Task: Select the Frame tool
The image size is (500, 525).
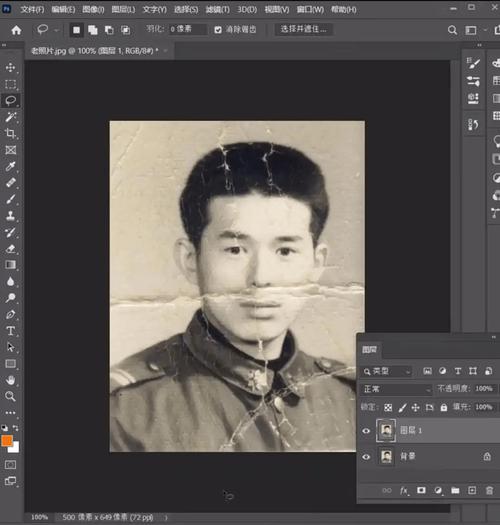Action: coord(10,150)
